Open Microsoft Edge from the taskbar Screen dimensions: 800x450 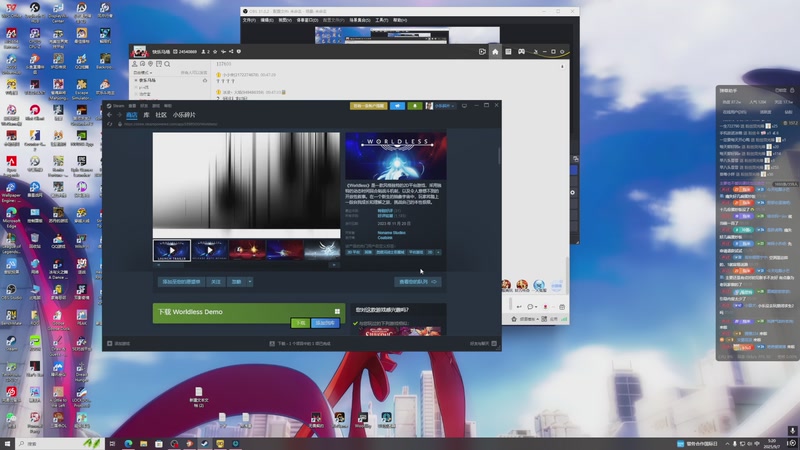point(128,444)
